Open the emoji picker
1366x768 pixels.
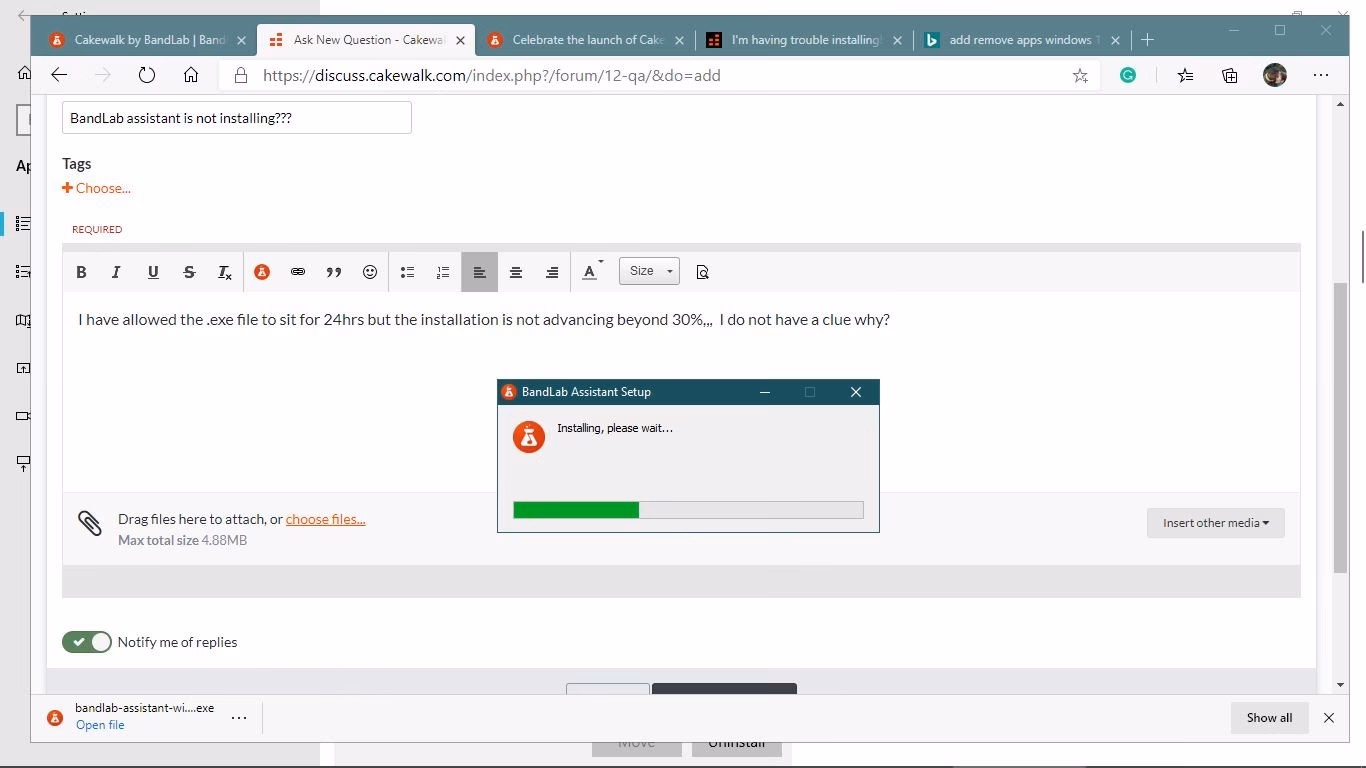pyautogui.click(x=370, y=272)
